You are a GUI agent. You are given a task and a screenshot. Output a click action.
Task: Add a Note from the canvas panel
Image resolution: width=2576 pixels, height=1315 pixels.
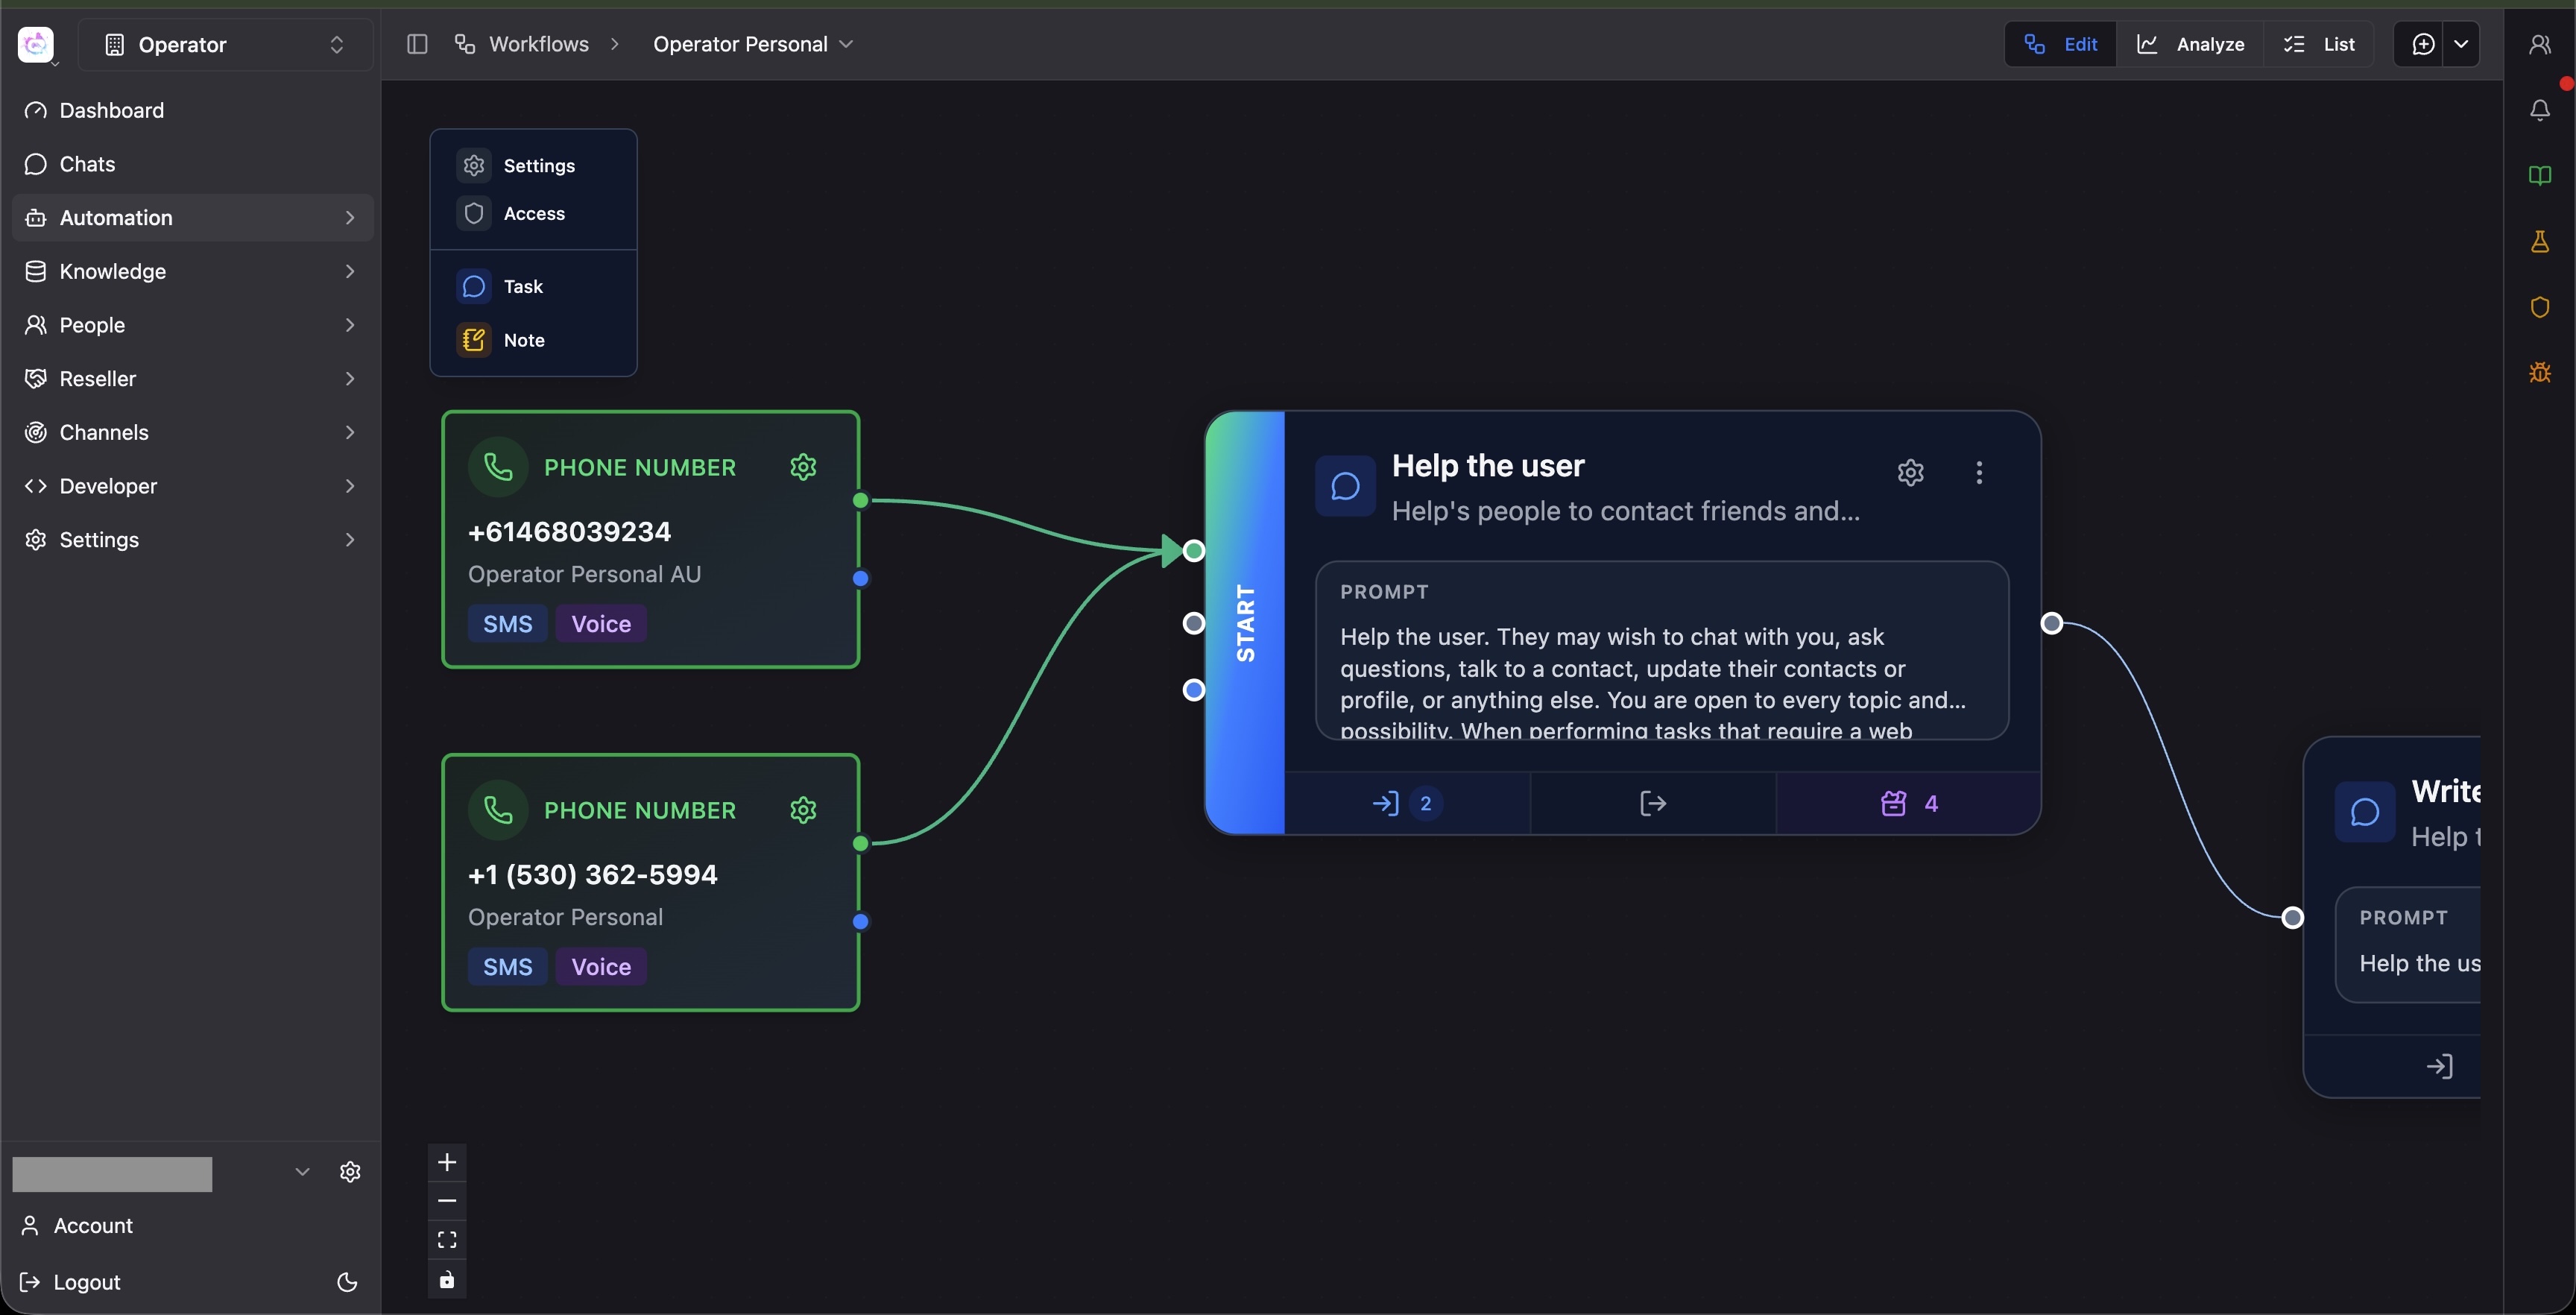click(x=524, y=340)
